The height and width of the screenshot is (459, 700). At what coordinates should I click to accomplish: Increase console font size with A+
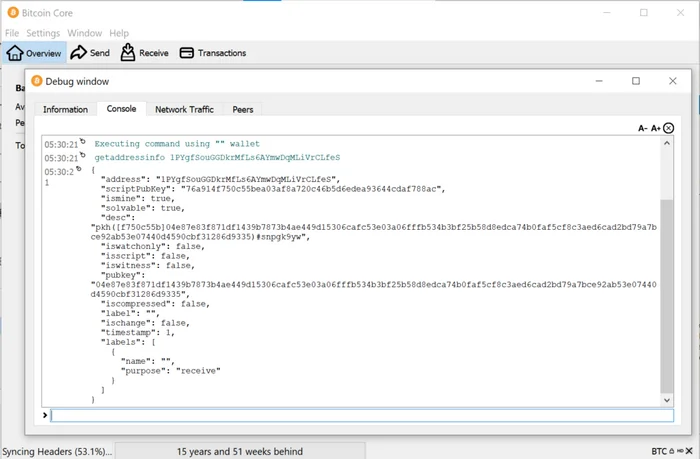655,129
